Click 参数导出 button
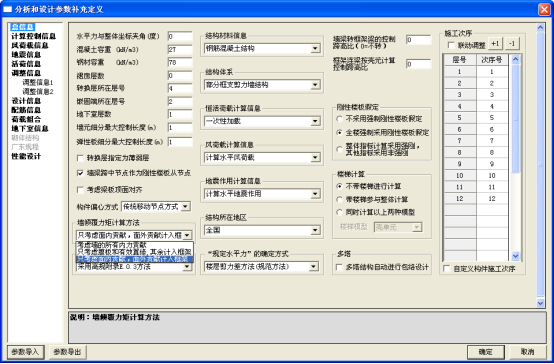This screenshot has width=554, height=364. (67, 352)
